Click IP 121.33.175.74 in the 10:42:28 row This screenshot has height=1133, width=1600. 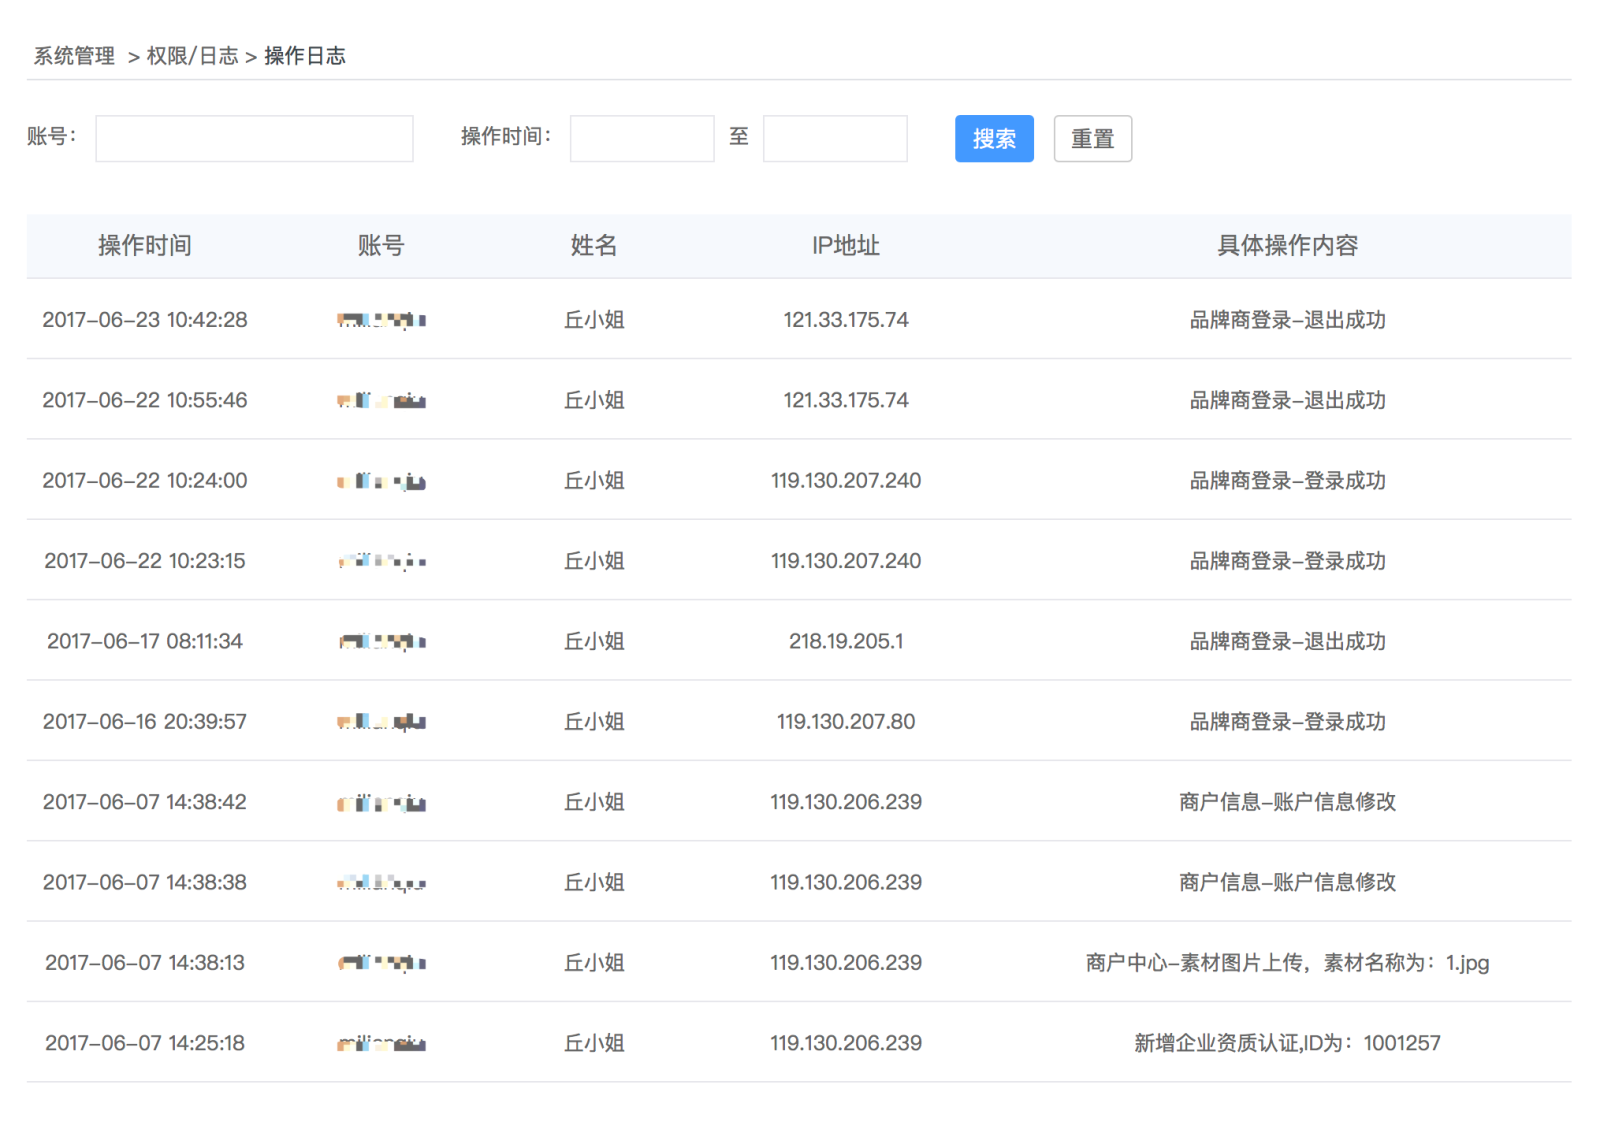point(846,320)
